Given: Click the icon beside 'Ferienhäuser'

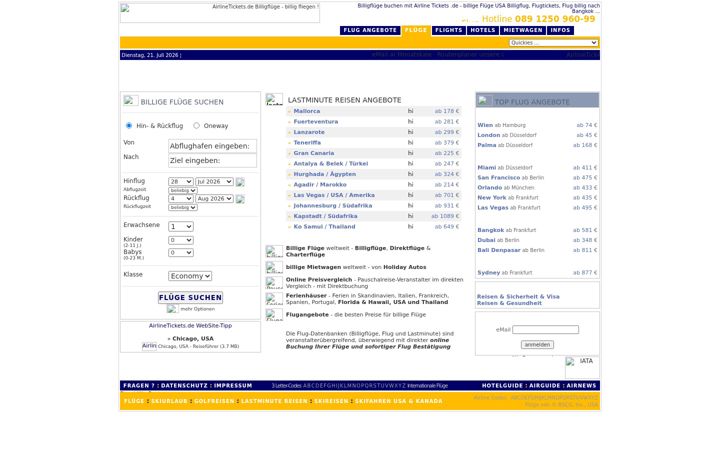Looking at the screenshot, I should click(x=274, y=298).
